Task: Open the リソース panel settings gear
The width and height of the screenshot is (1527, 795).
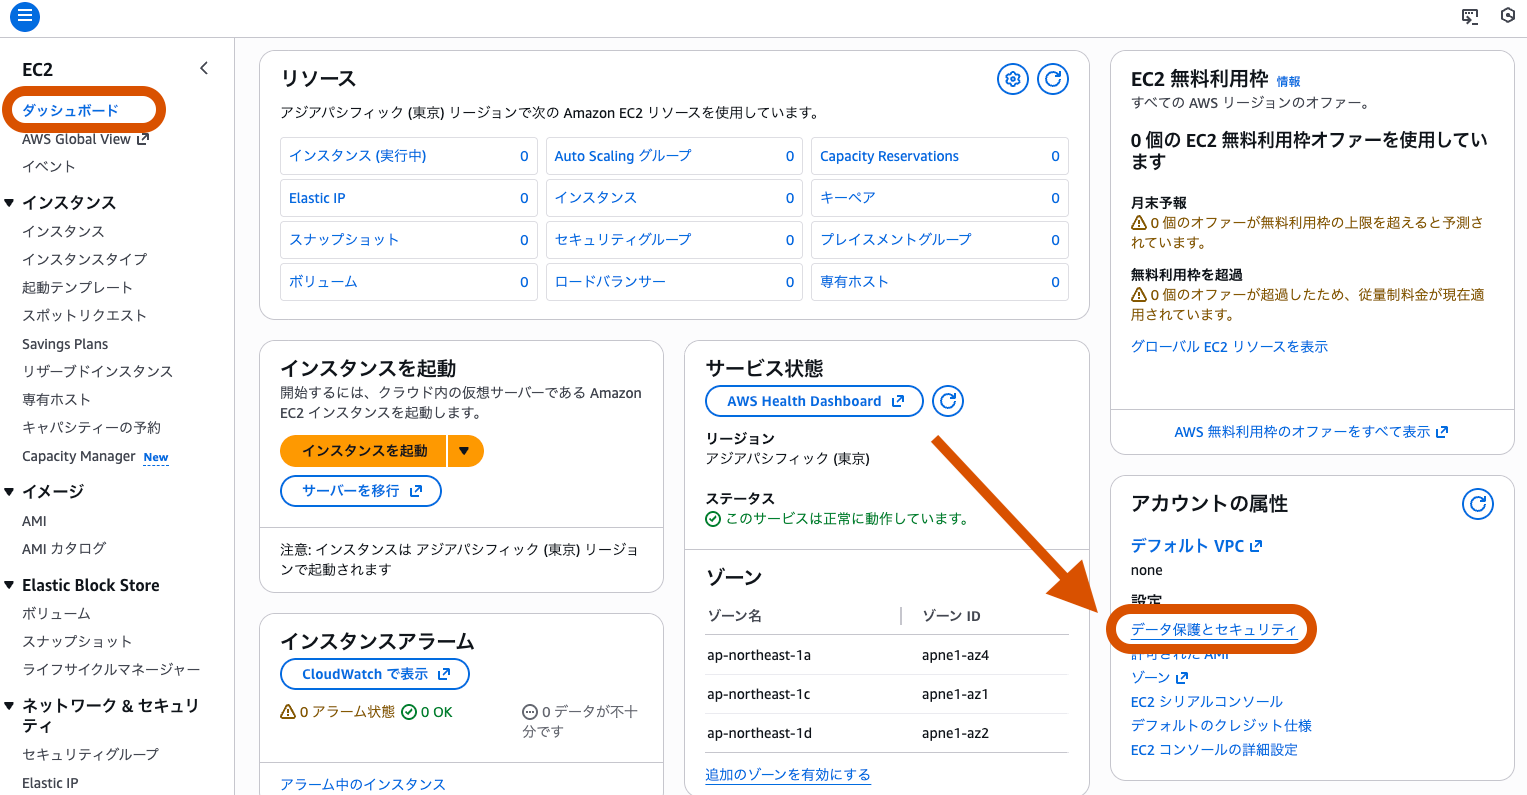Action: click(1013, 79)
